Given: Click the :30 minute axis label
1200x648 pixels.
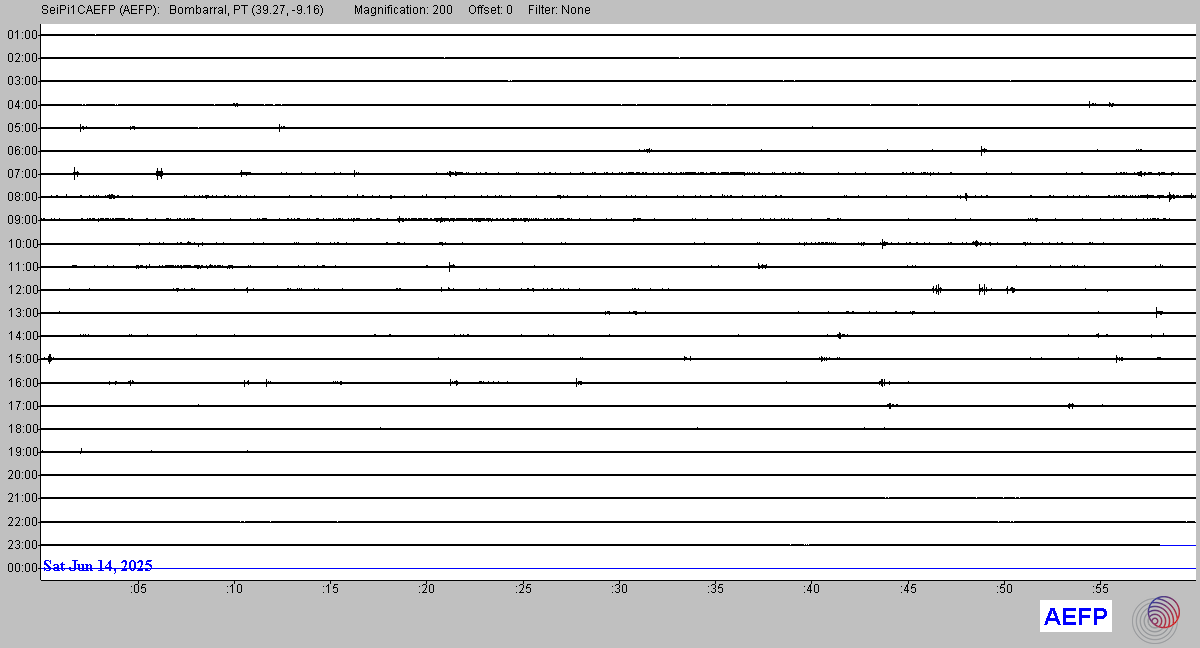Looking at the screenshot, I should (620, 589).
